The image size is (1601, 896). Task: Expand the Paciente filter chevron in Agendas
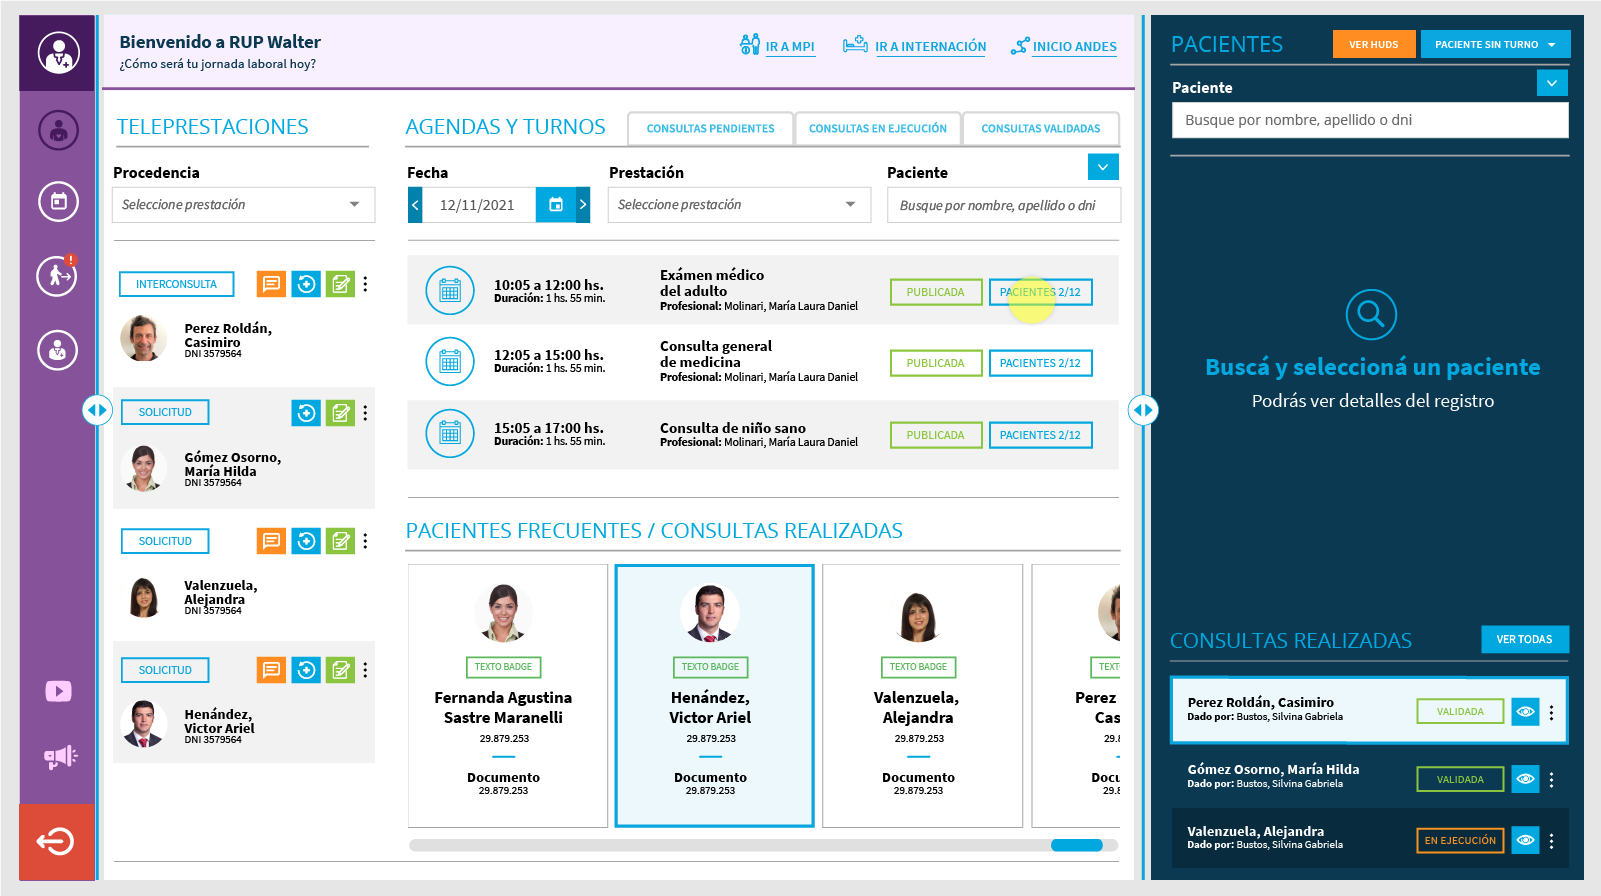pyautogui.click(x=1103, y=167)
